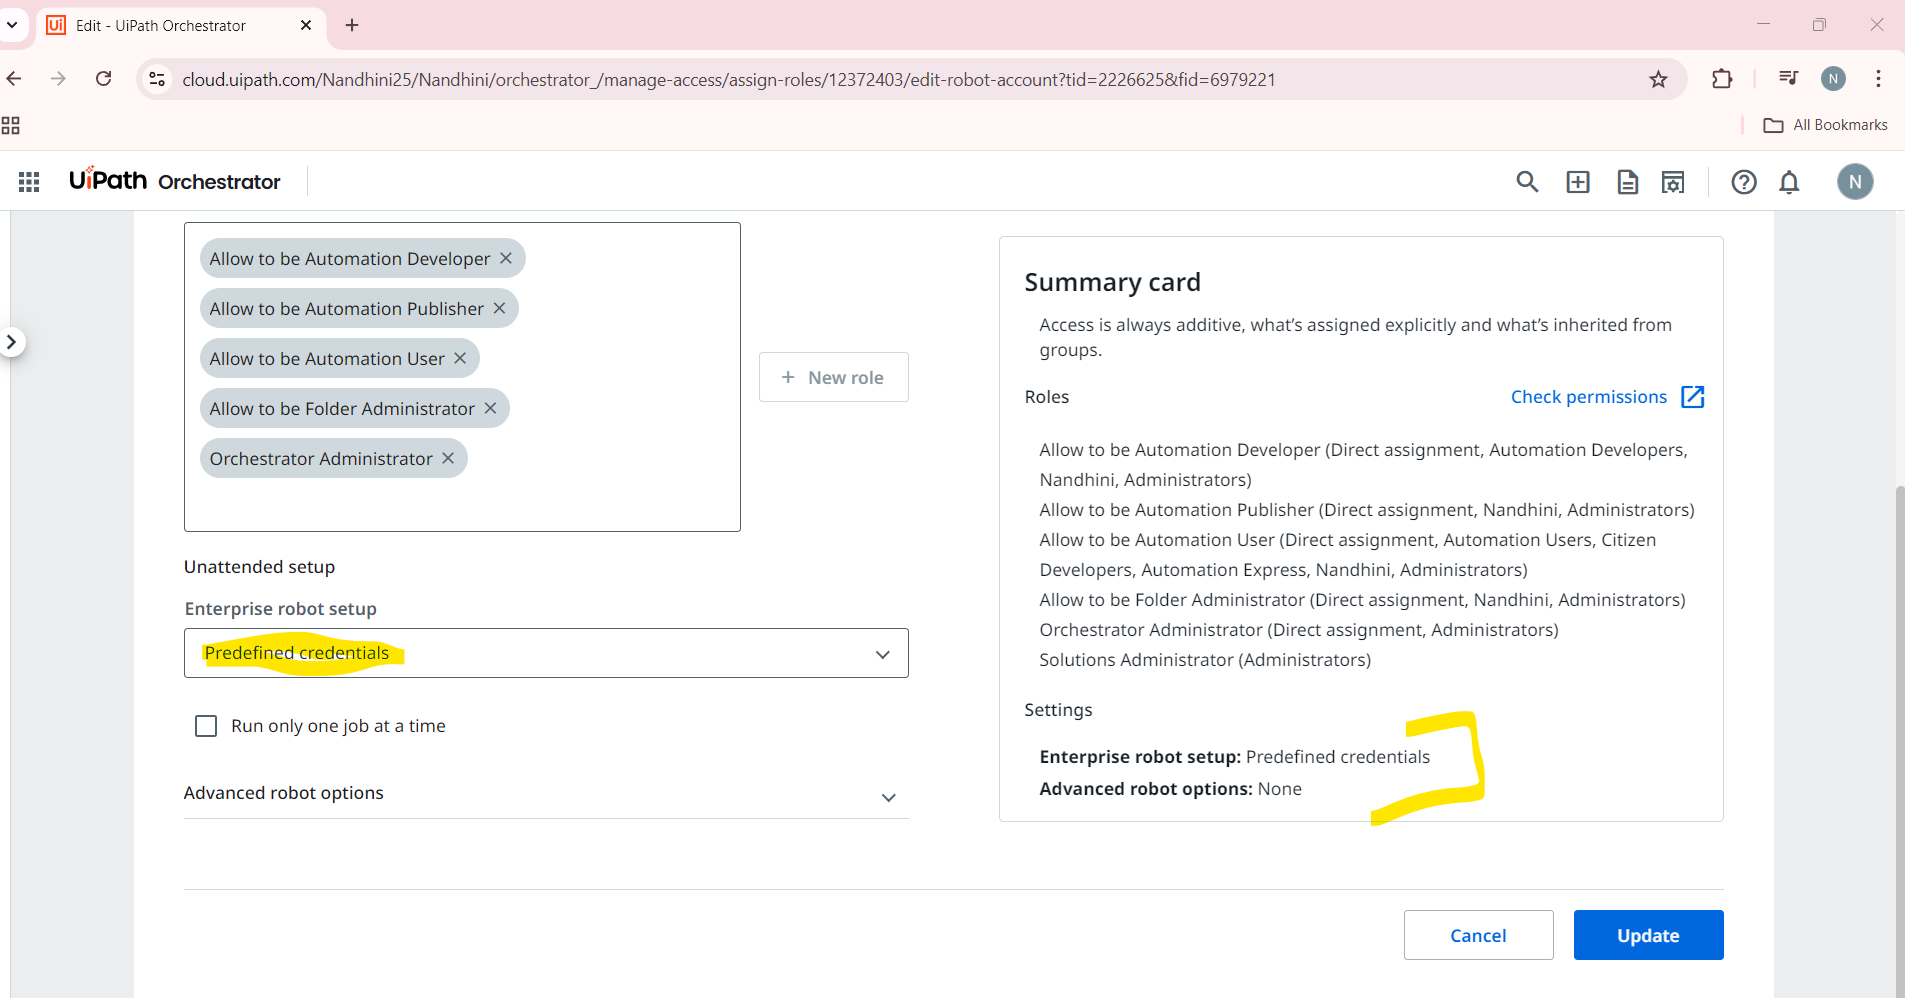Enable Run only one job at a time
The image size is (1905, 998).
click(x=206, y=726)
